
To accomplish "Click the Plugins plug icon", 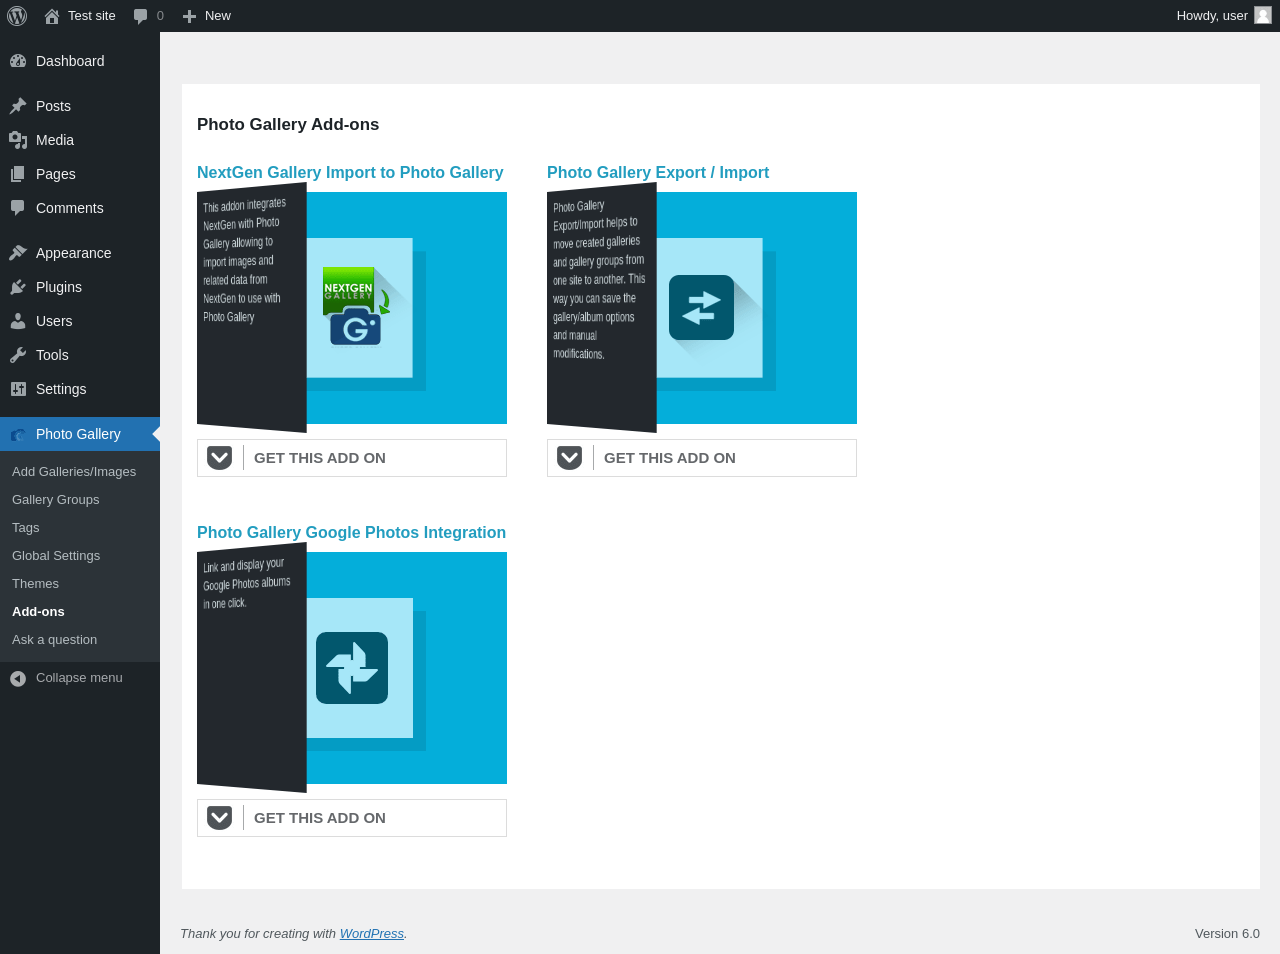I will point(18,287).
